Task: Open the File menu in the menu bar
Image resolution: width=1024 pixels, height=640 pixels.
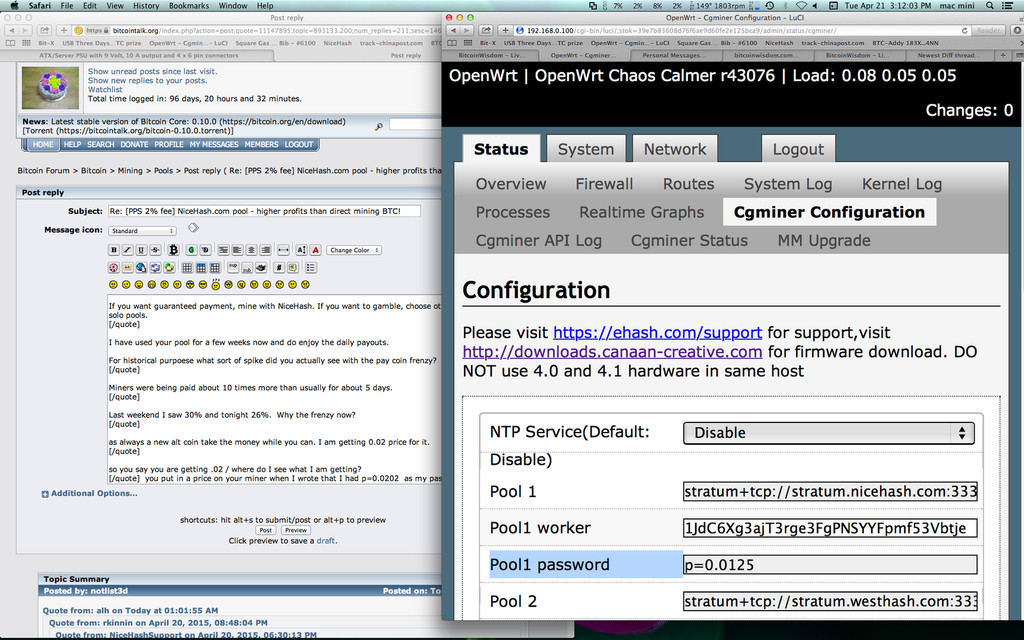Action: point(67,5)
